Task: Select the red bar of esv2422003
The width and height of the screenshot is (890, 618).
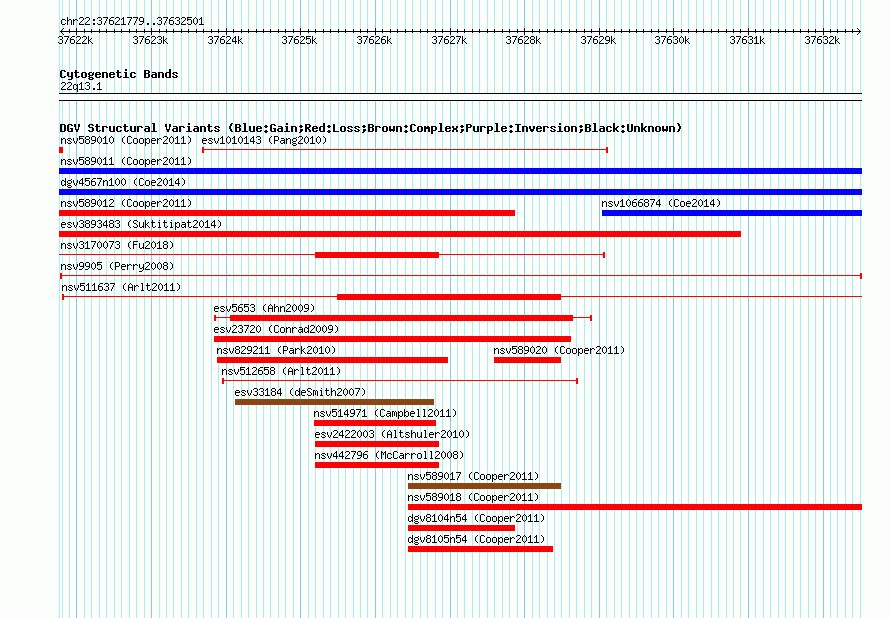Action: click(x=377, y=444)
